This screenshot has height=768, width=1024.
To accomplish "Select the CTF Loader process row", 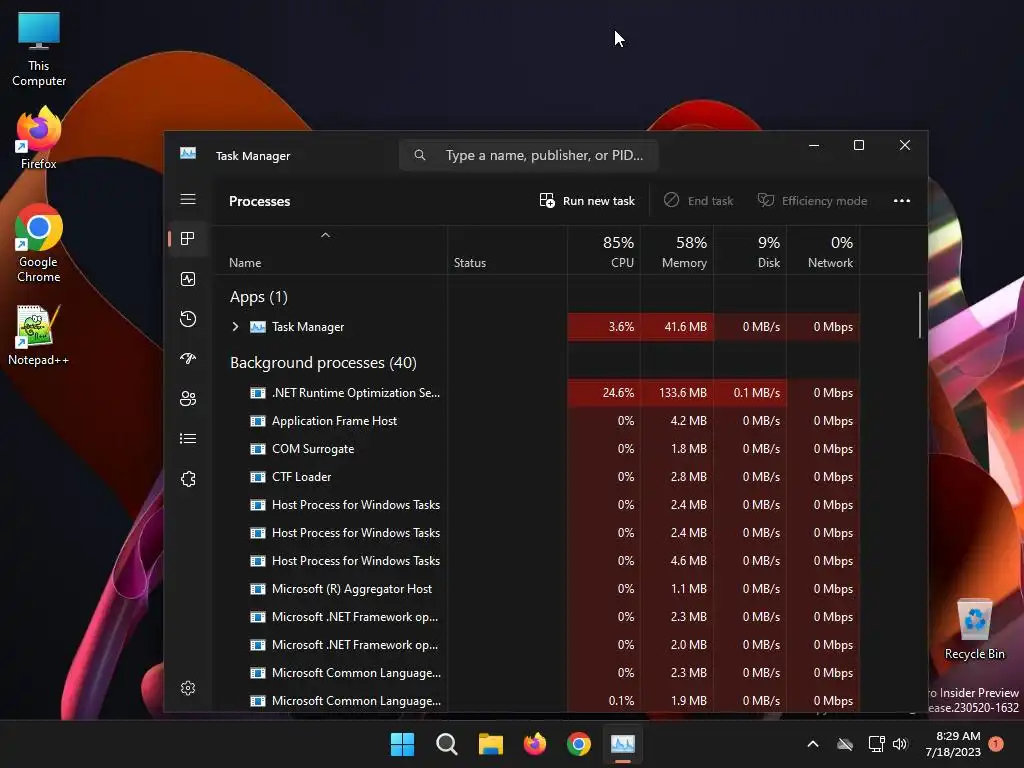I will coord(537,477).
